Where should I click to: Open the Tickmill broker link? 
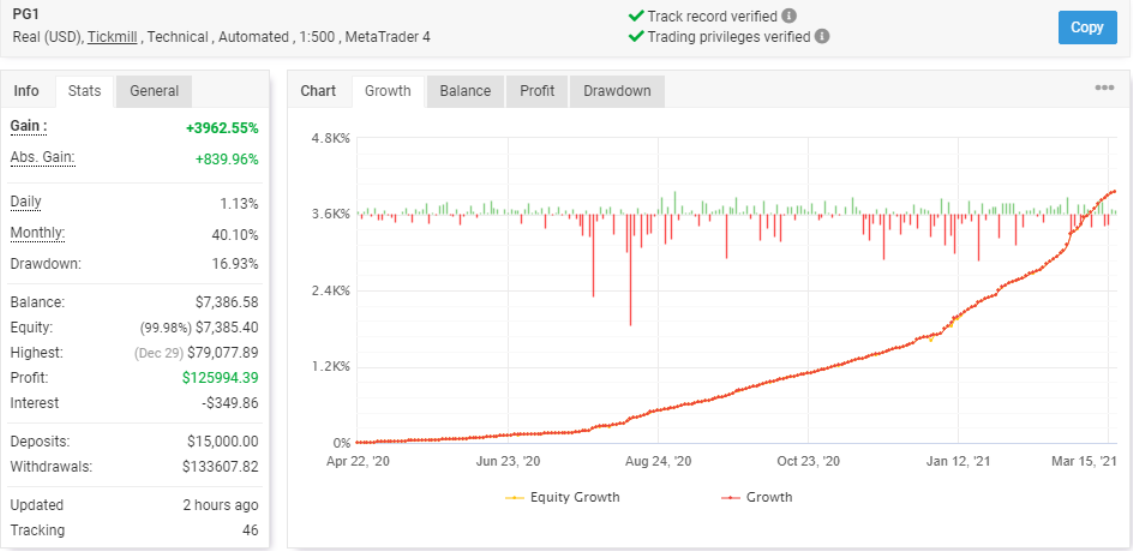click(x=114, y=37)
